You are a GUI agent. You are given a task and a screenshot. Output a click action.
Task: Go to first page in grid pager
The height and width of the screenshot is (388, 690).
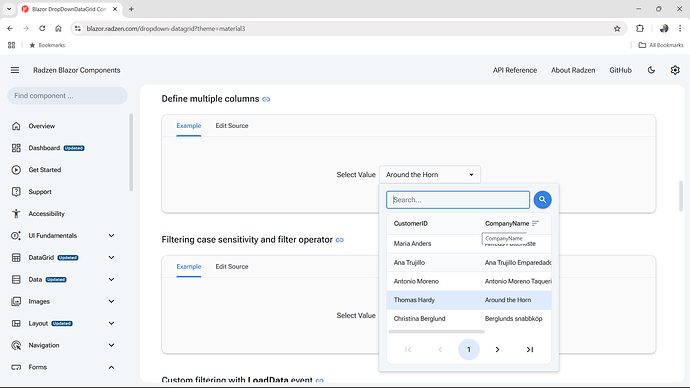[x=408, y=350]
